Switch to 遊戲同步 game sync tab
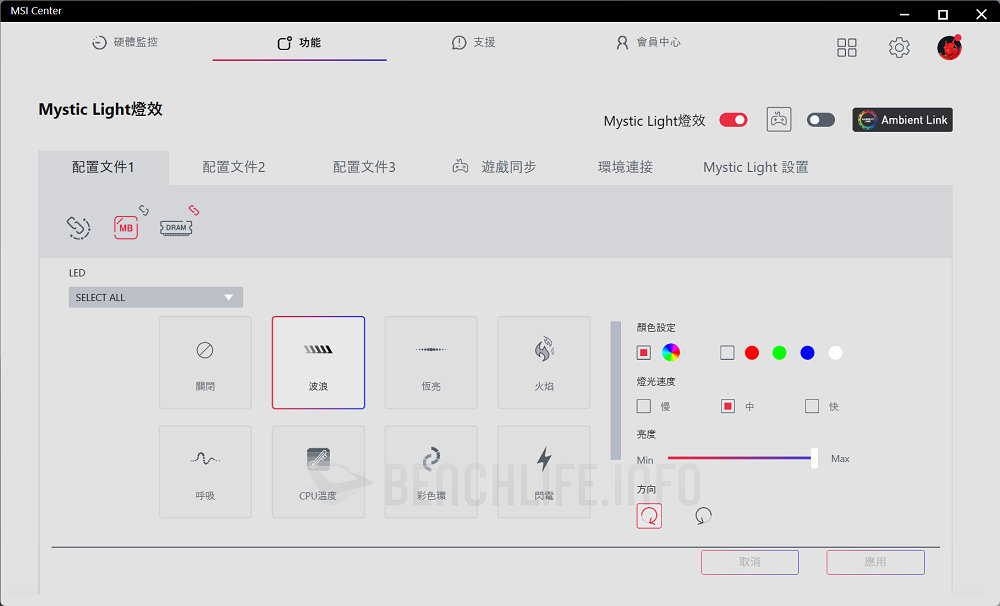 pos(494,167)
